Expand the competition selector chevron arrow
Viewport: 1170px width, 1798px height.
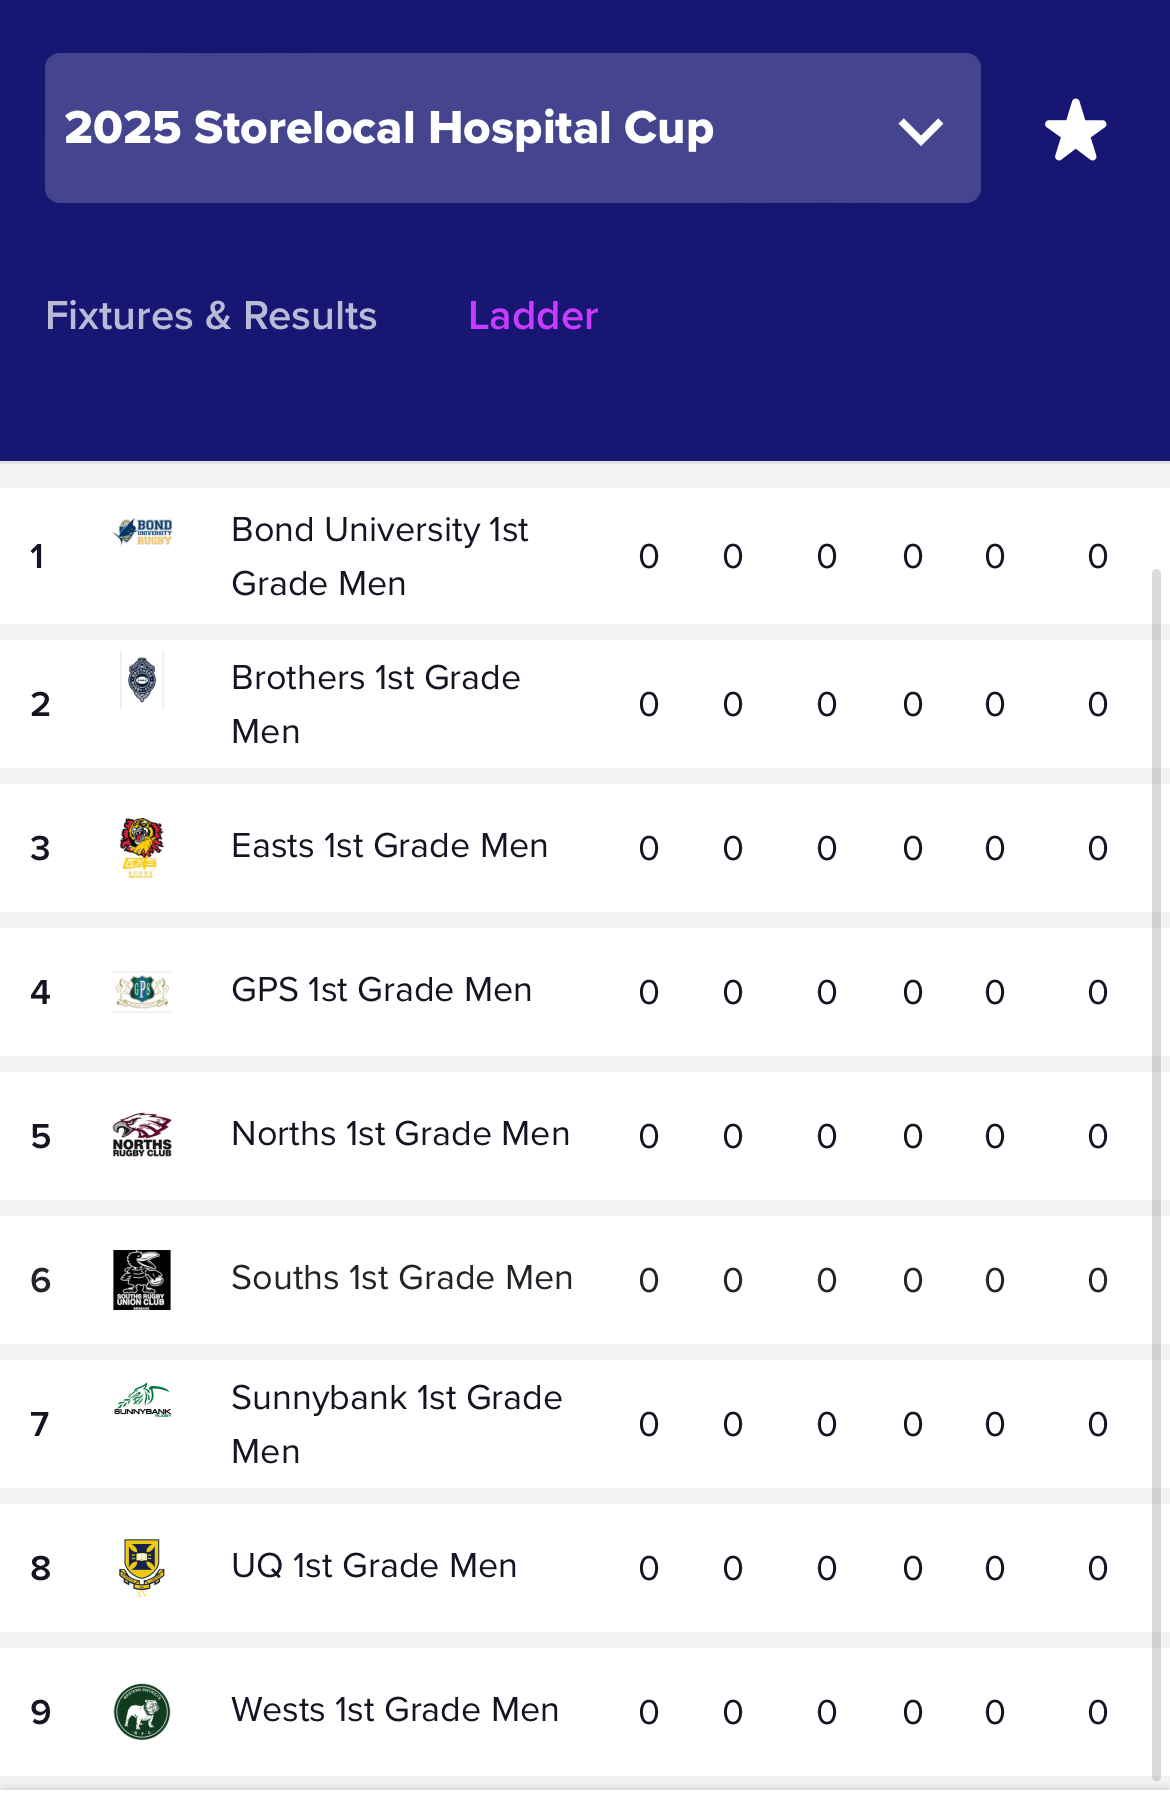[x=920, y=131]
